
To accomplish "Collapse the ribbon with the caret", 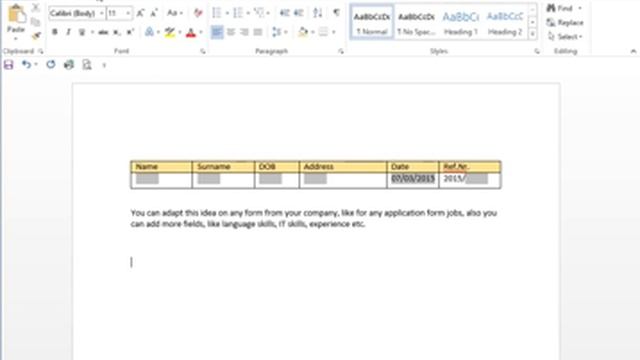I will (x=633, y=51).
